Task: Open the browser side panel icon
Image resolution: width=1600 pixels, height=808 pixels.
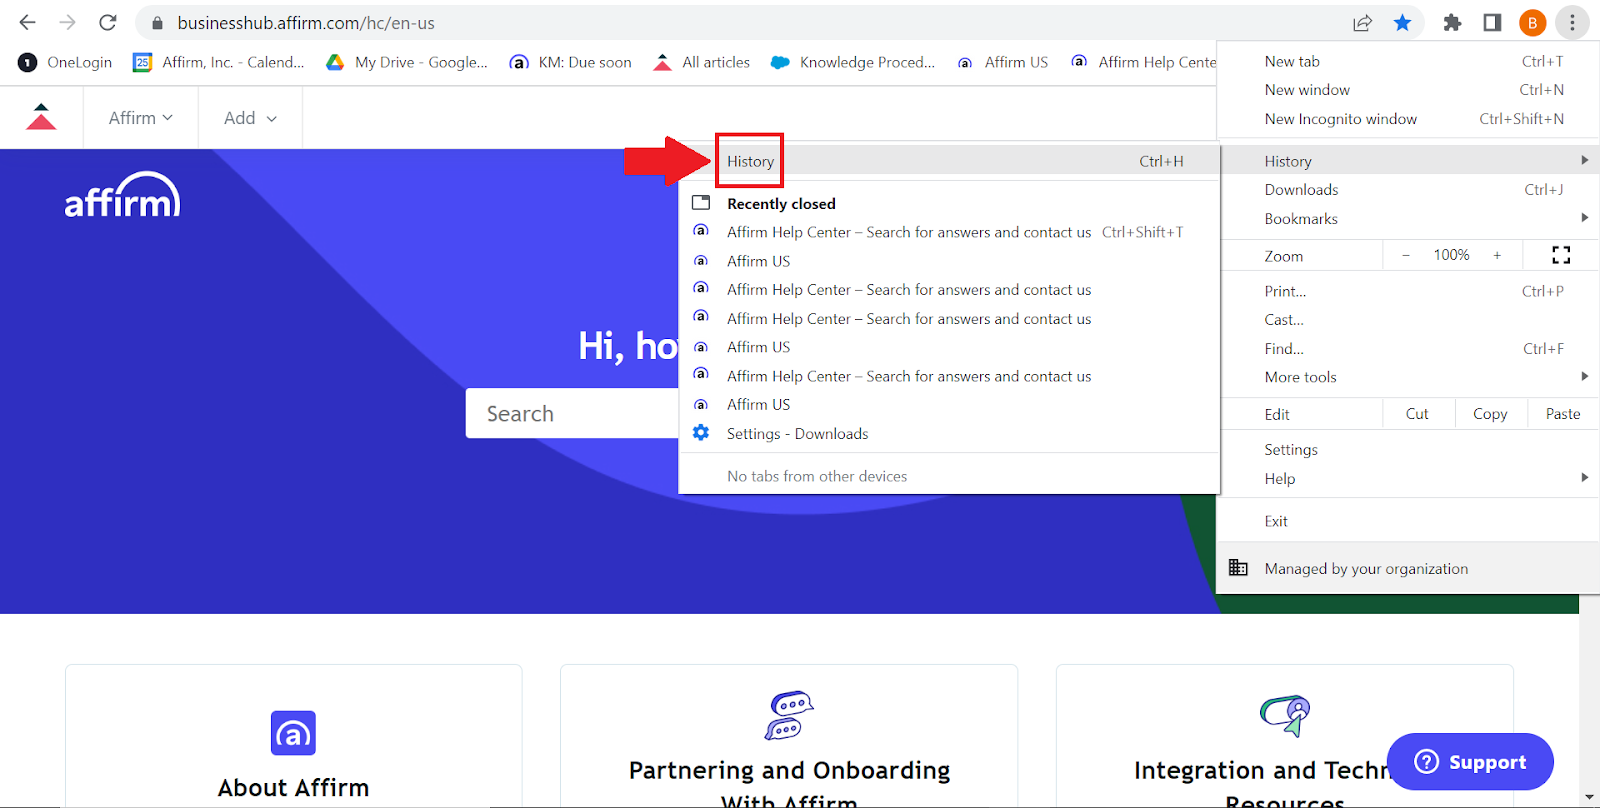Action: pos(1492,22)
